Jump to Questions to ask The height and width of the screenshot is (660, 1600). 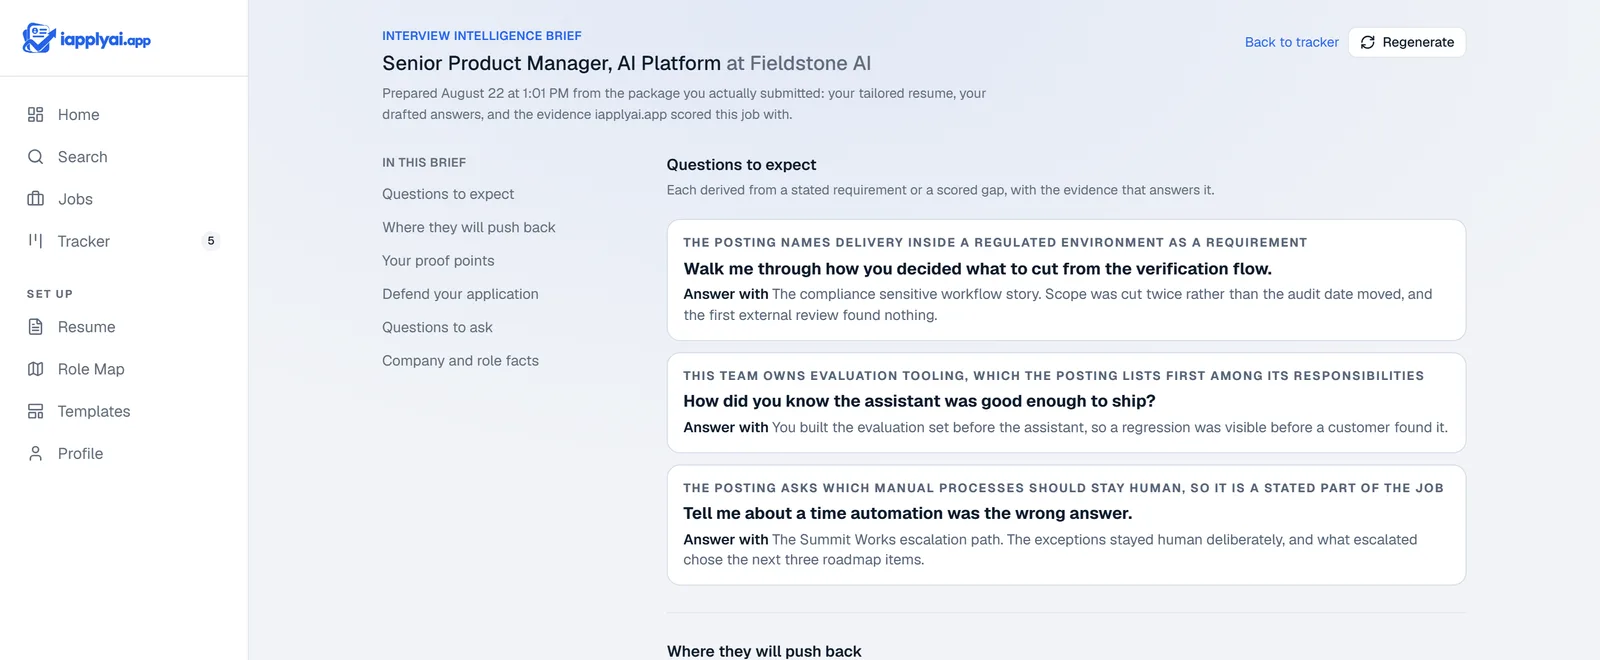pos(437,327)
